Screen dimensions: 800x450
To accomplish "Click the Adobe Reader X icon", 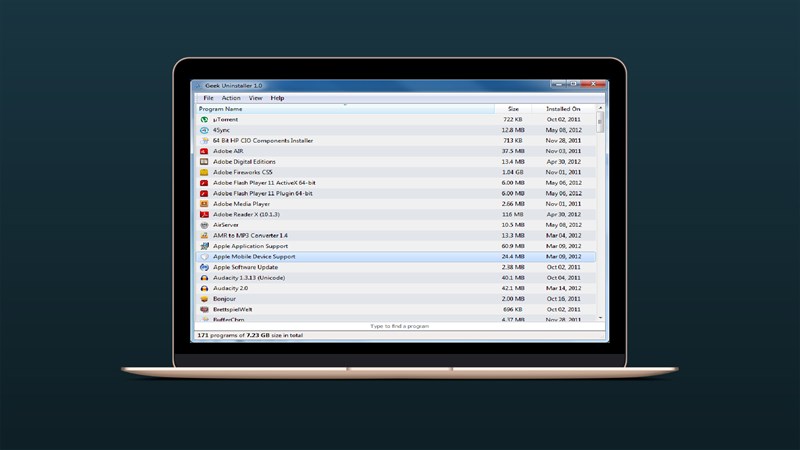I will click(x=204, y=214).
